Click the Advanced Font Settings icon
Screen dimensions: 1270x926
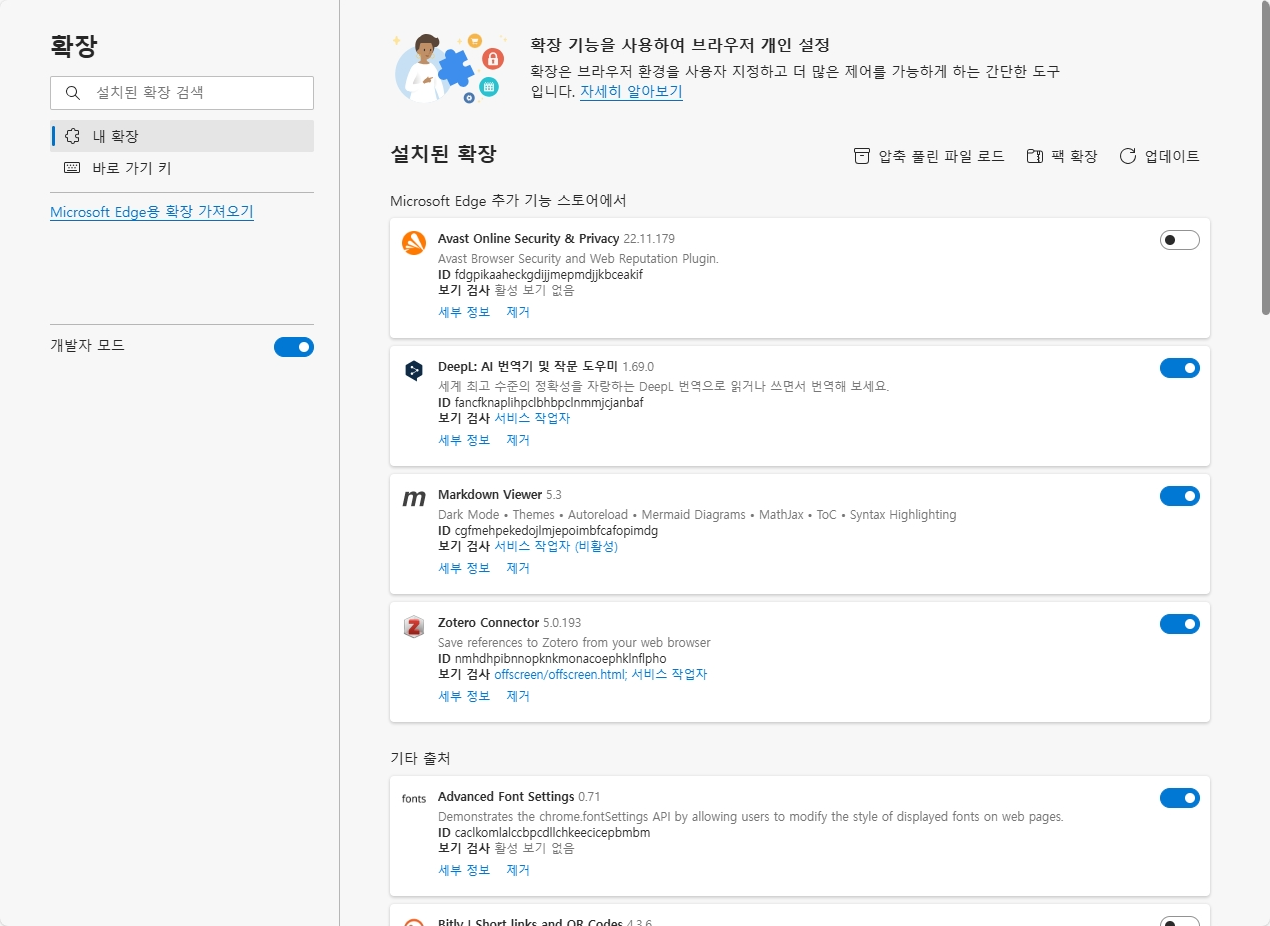414,799
